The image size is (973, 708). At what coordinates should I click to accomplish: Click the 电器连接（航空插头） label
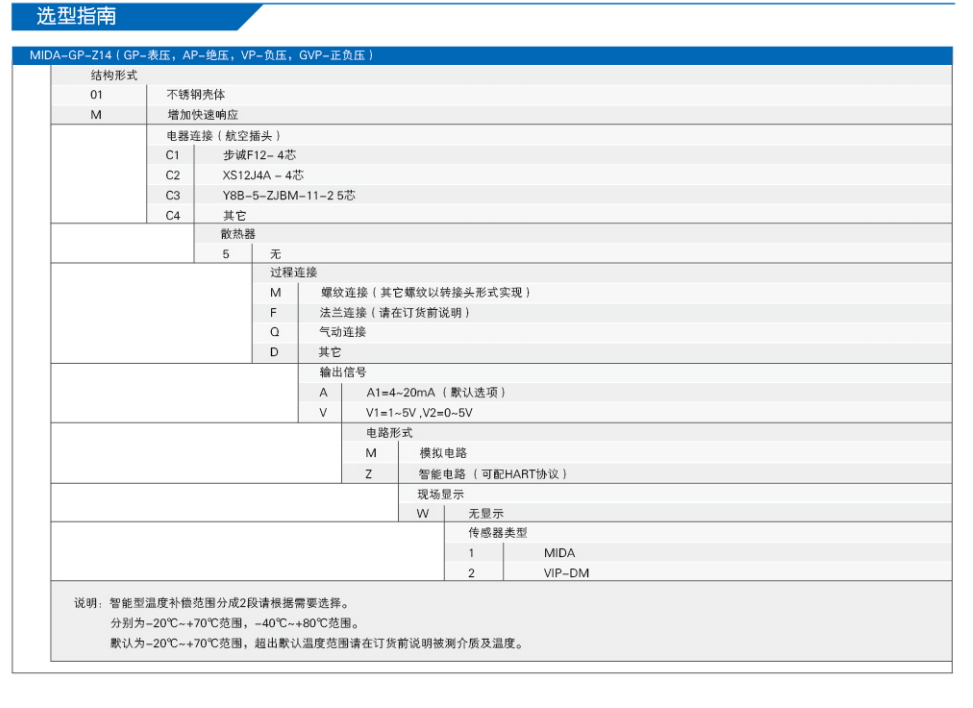223,135
